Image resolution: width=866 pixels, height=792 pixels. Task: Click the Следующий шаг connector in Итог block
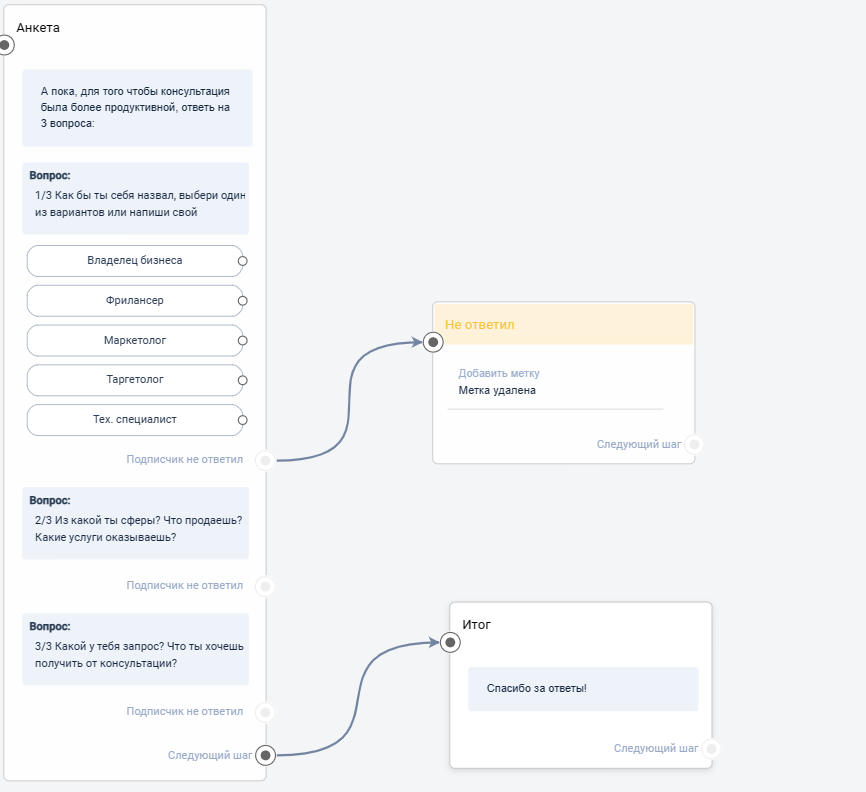click(710, 748)
